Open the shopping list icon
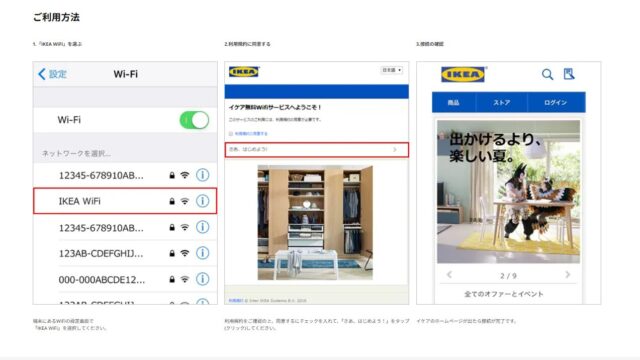This screenshot has width=640, height=360. click(569, 74)
